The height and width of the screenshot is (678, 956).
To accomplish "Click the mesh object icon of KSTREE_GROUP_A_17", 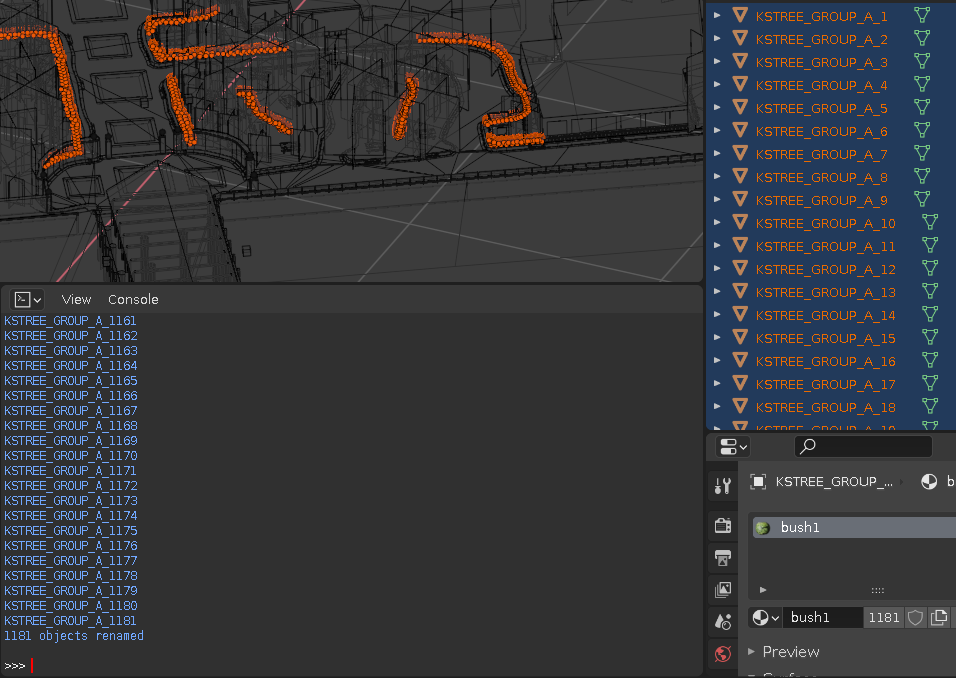I will tap(740, 384).
